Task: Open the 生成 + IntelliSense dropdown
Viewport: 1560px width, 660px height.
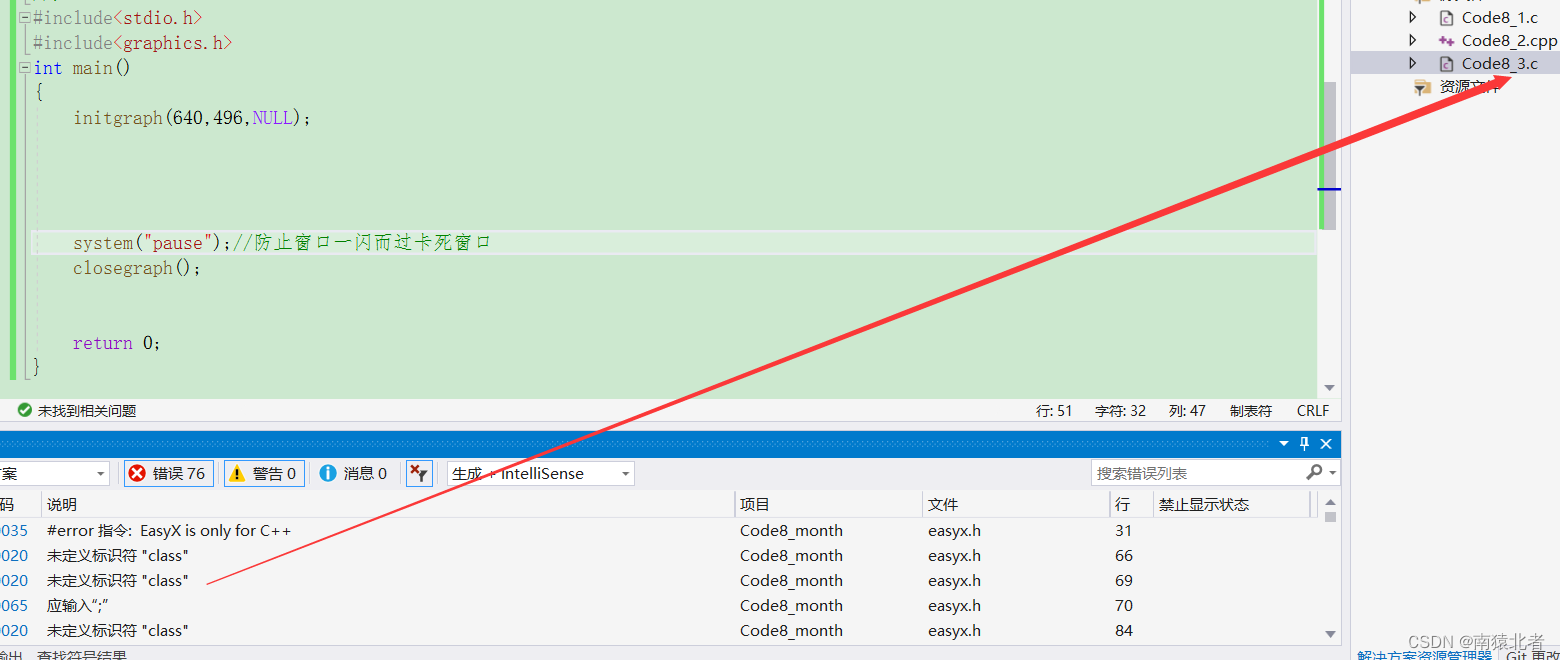Action: click(541, 473)
